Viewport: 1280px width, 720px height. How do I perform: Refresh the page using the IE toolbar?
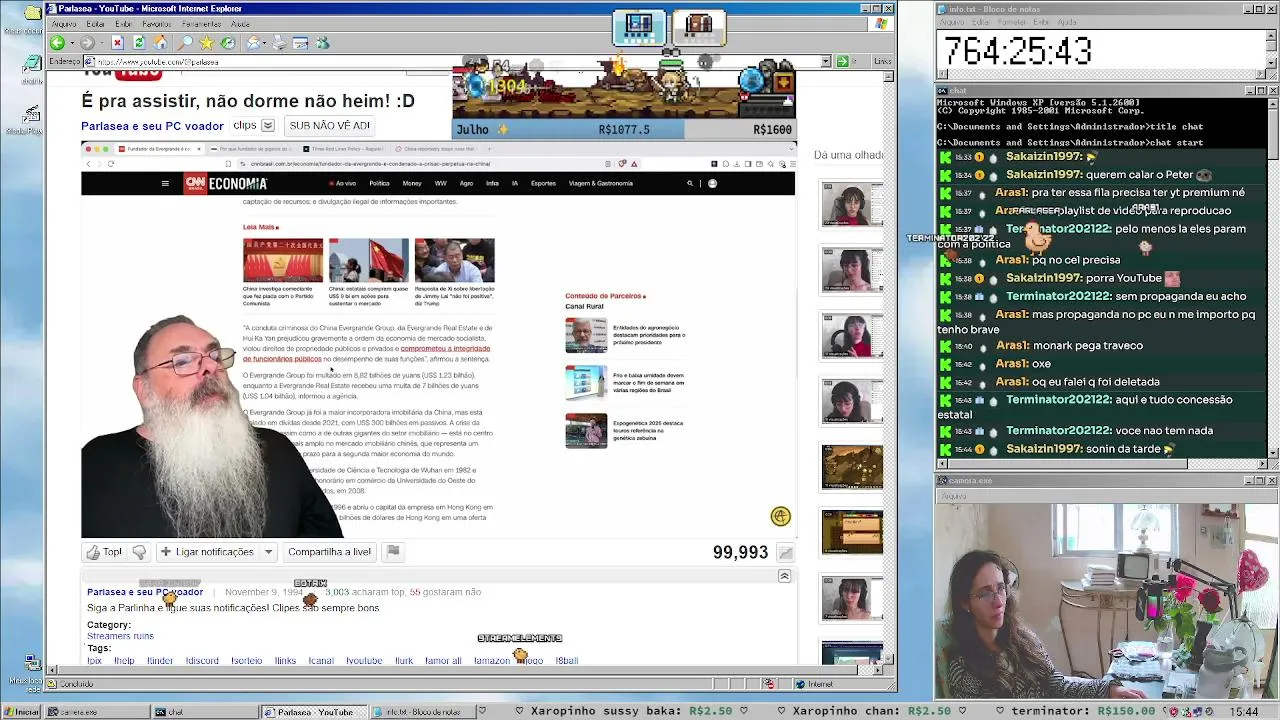[x=139, y=43]
